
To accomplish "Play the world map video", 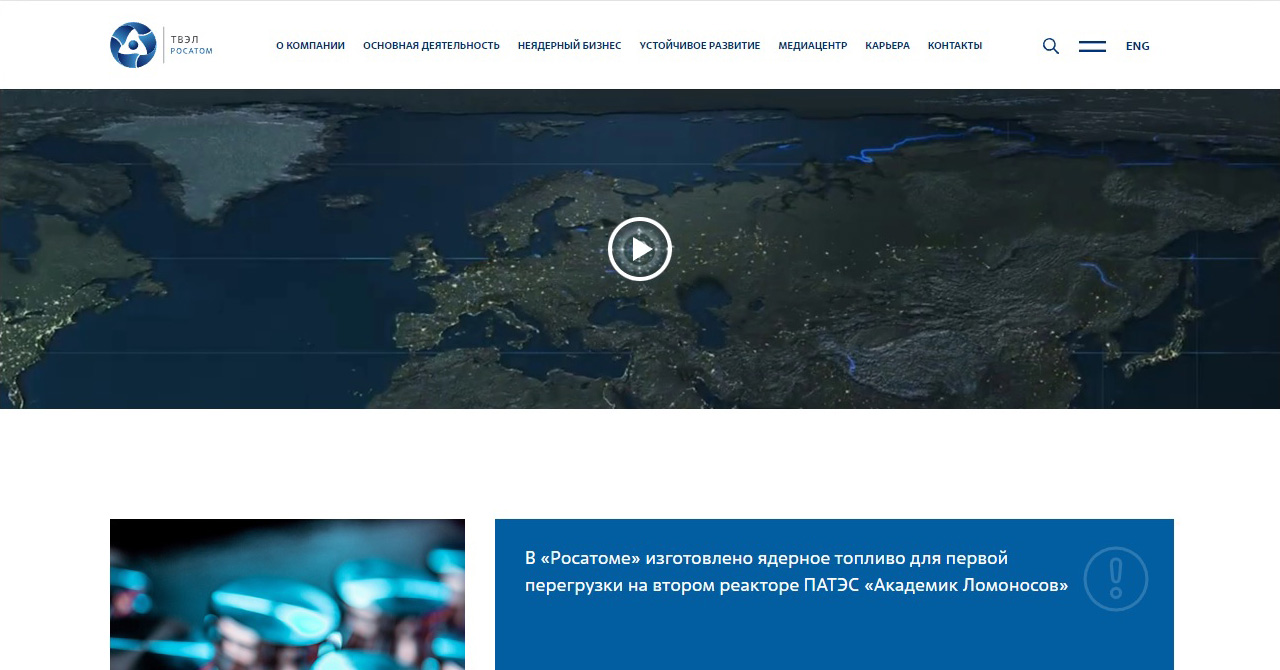I will pyautogui.click(x=640, y=249).
